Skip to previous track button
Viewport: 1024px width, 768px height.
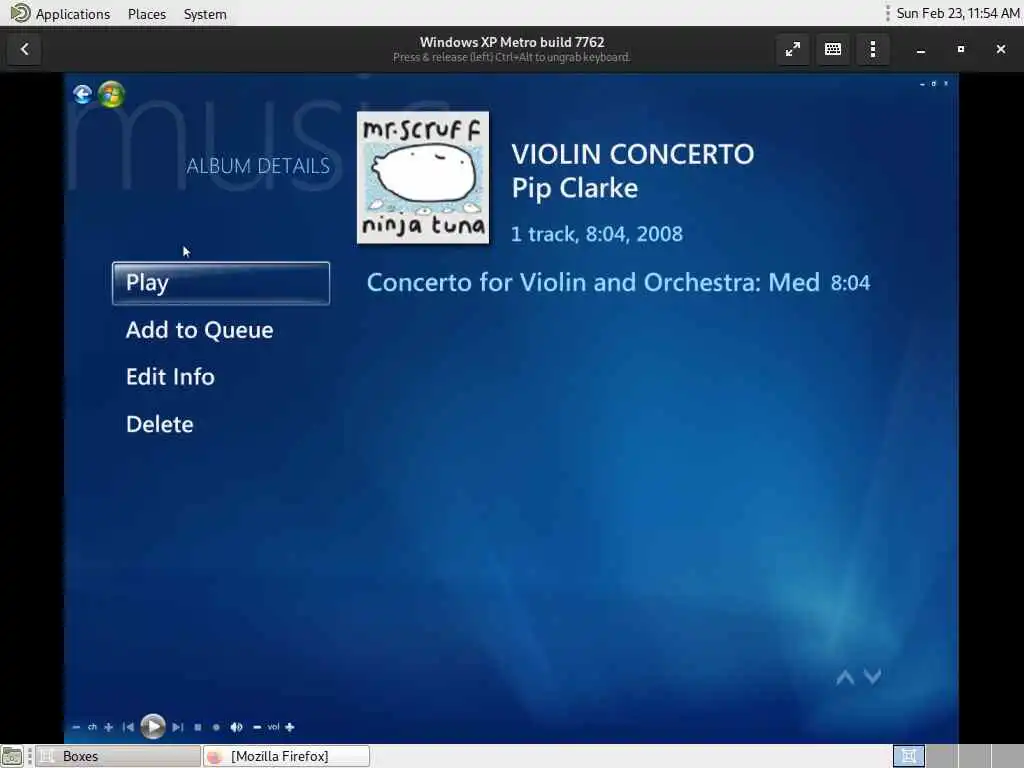[128, 727]
